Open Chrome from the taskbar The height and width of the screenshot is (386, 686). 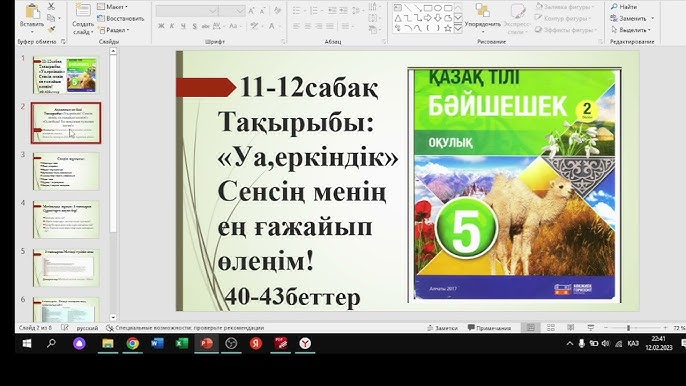pyautogui.click(x=133, y=344)
